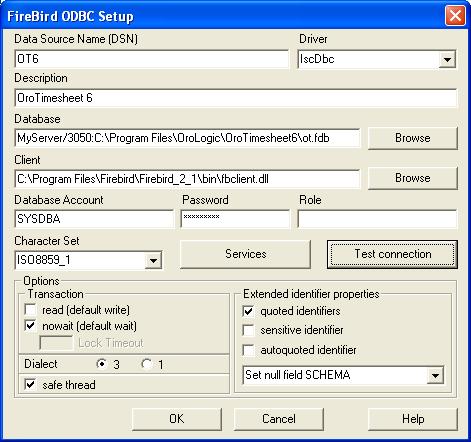Click the Test connection button
Screen dimensions: 471x442
tap(392, 254)
